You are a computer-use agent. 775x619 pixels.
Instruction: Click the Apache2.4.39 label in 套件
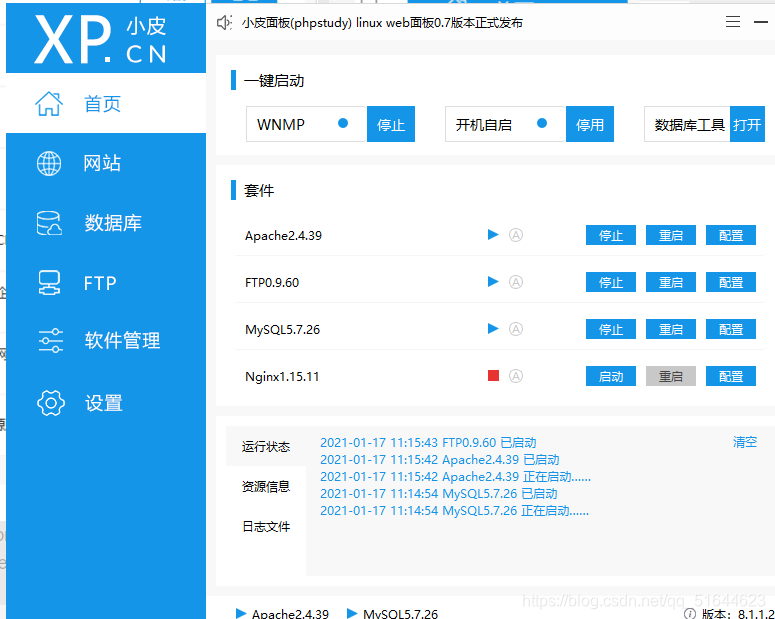[x=283, y=236]
